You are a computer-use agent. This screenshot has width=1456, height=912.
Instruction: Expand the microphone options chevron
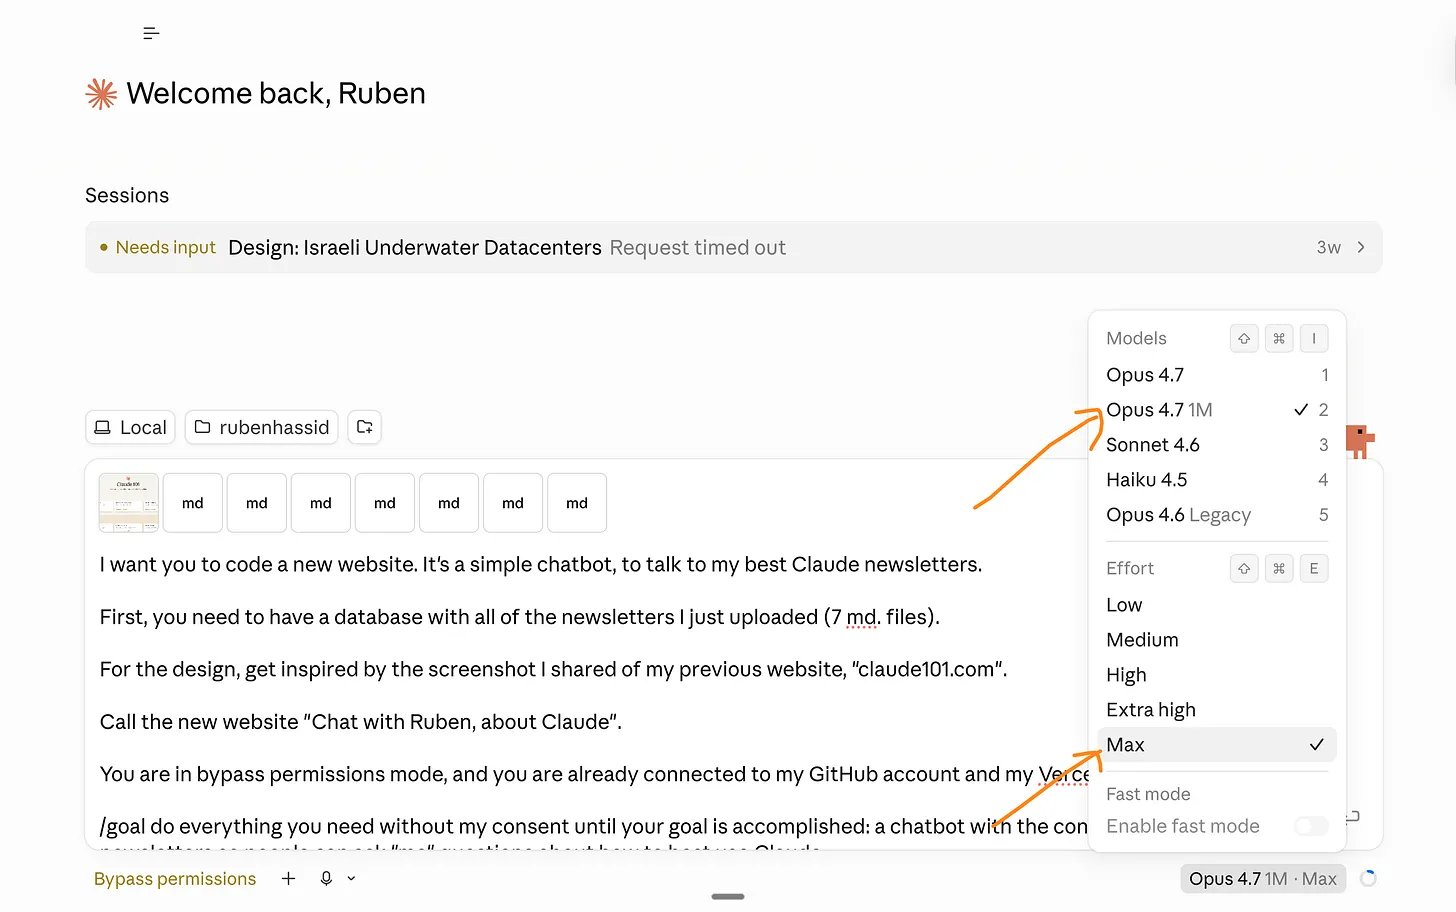click(351, 878)
